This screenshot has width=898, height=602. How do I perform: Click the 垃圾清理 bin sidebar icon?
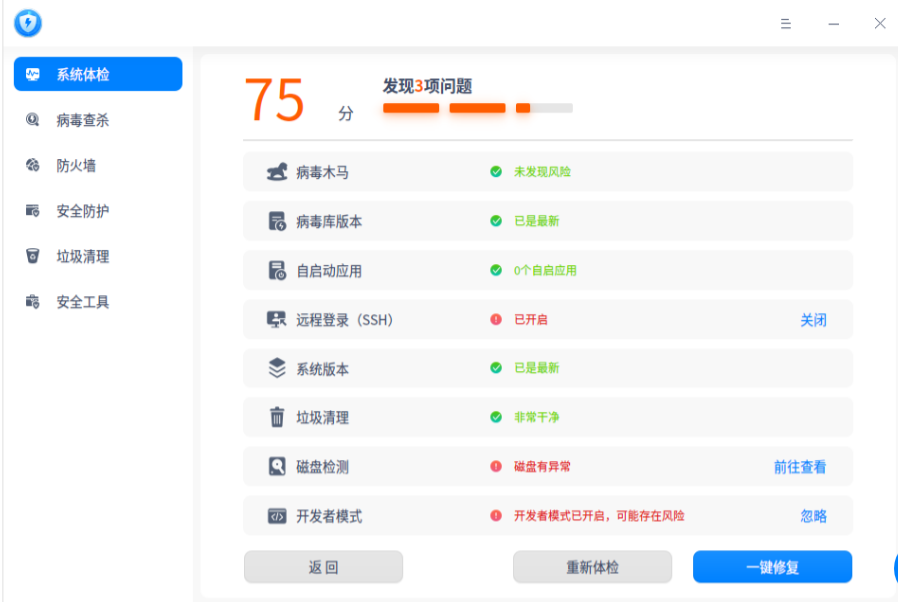33,255
